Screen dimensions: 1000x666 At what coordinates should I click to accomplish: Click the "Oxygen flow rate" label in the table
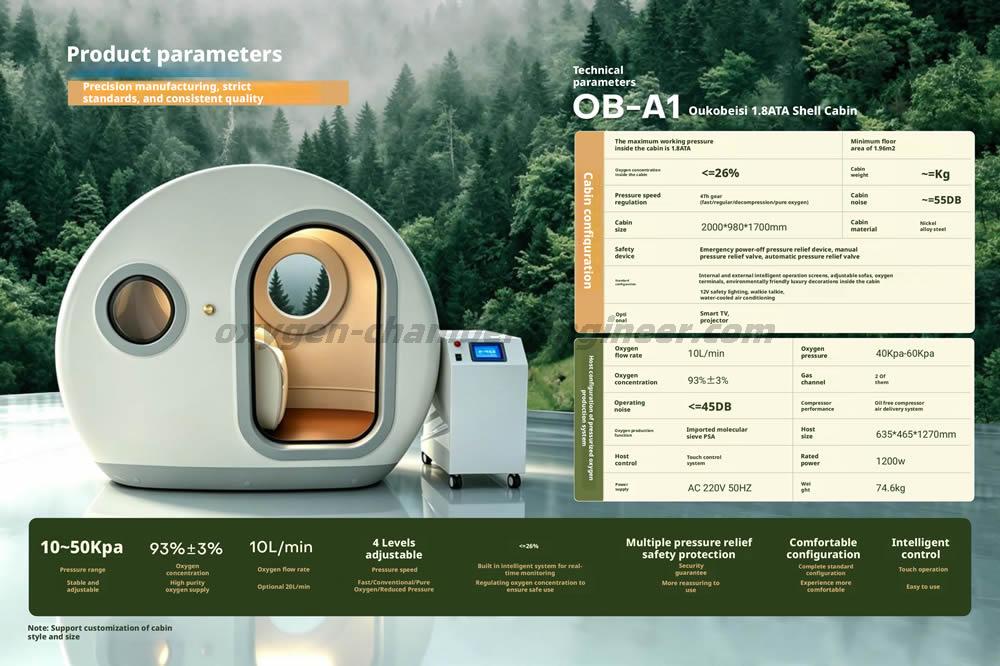(628, 352)
